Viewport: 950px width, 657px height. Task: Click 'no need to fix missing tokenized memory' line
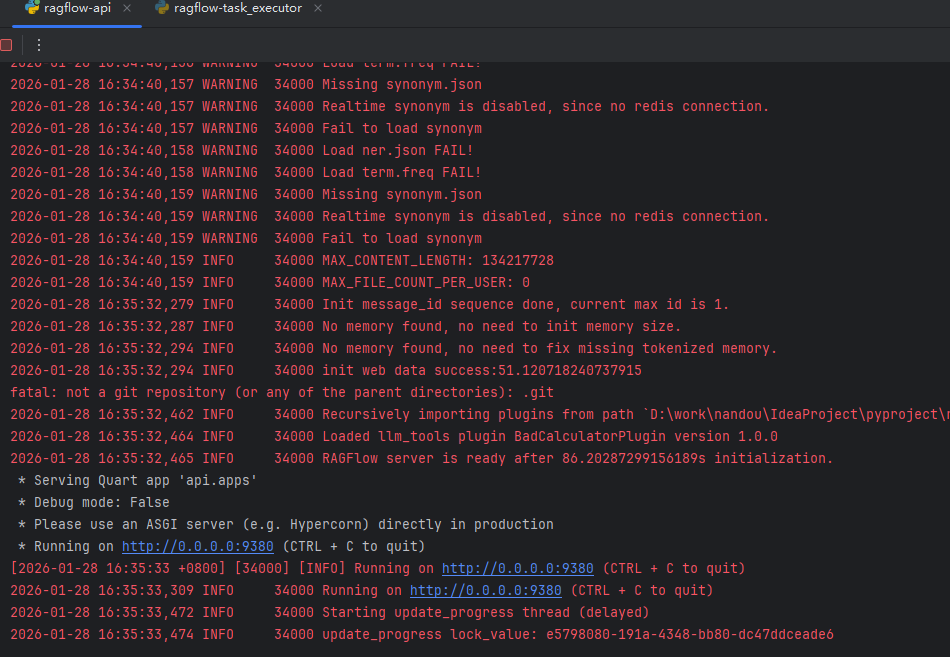[x=393, y=348]
